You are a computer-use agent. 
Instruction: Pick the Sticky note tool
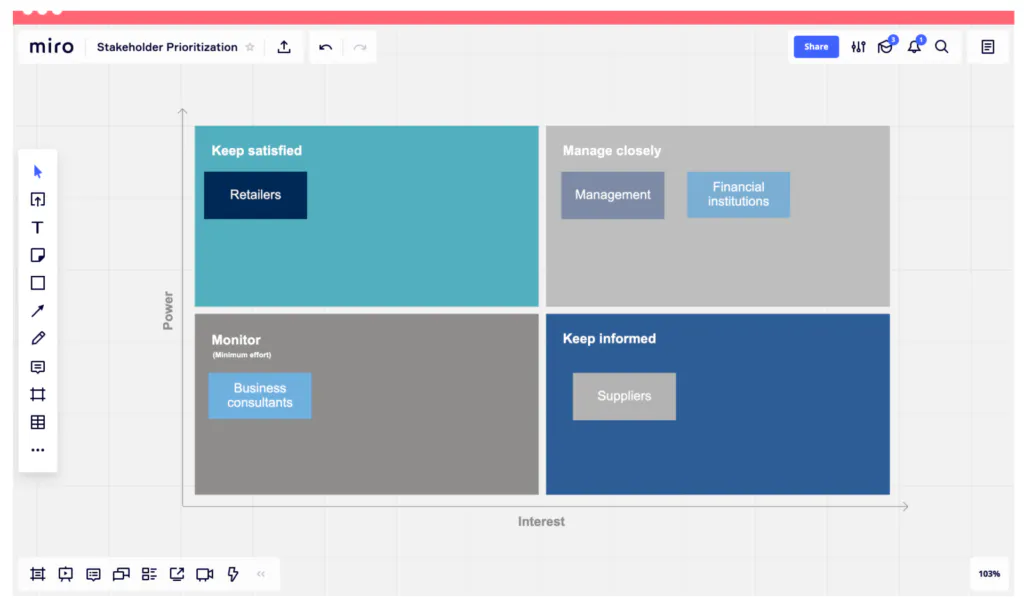pos(38,255)
